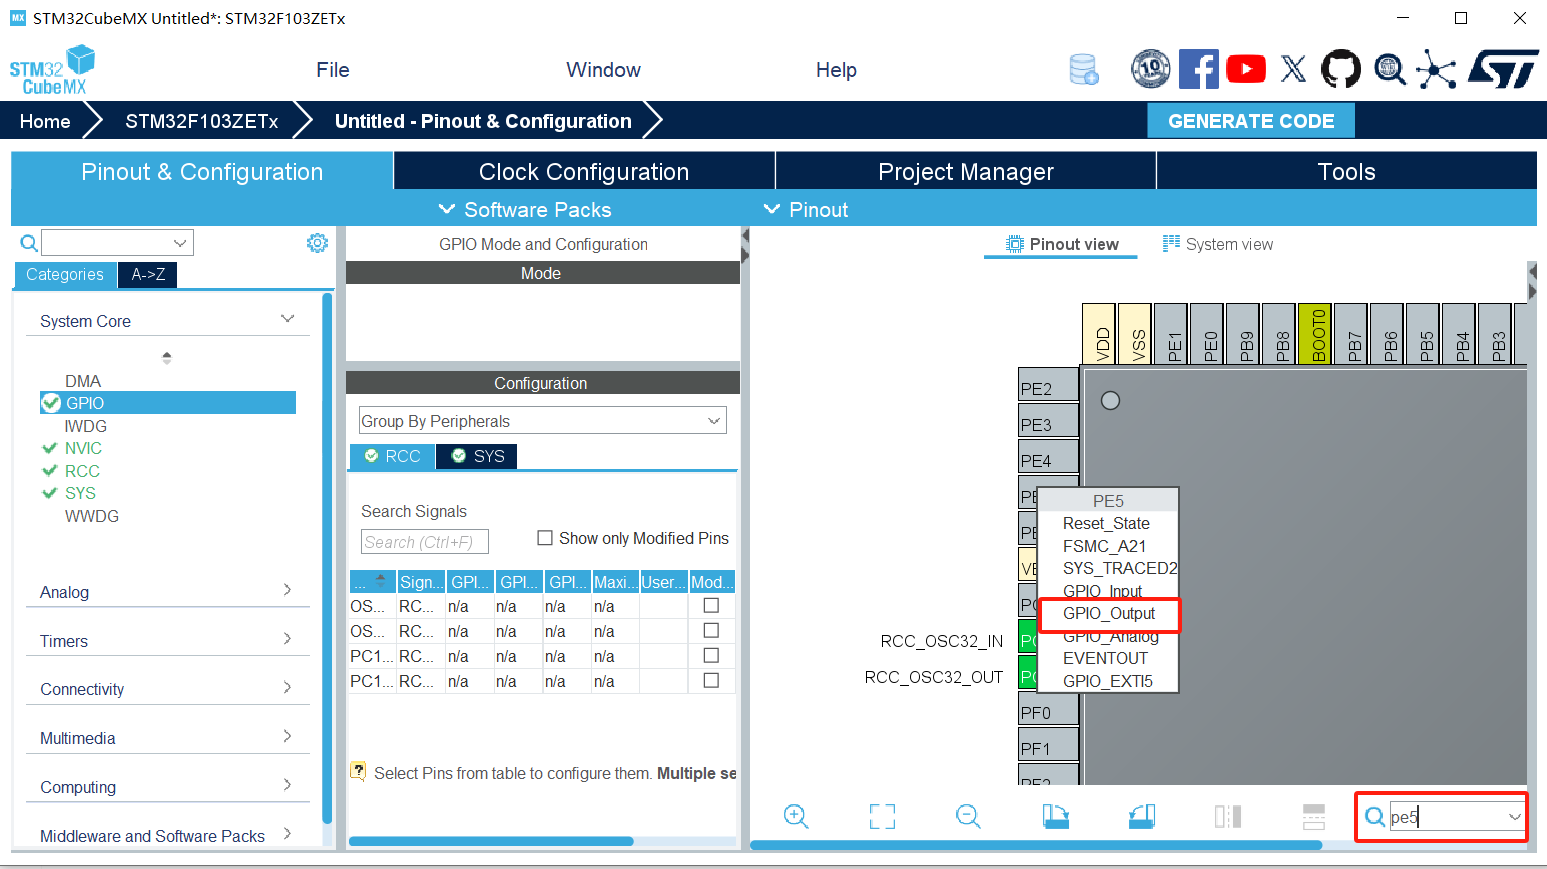Click STM32F103ZETx breadcrumb
Screen dimensions: 1547x869
pyautogui.click(x=202, y=121)
